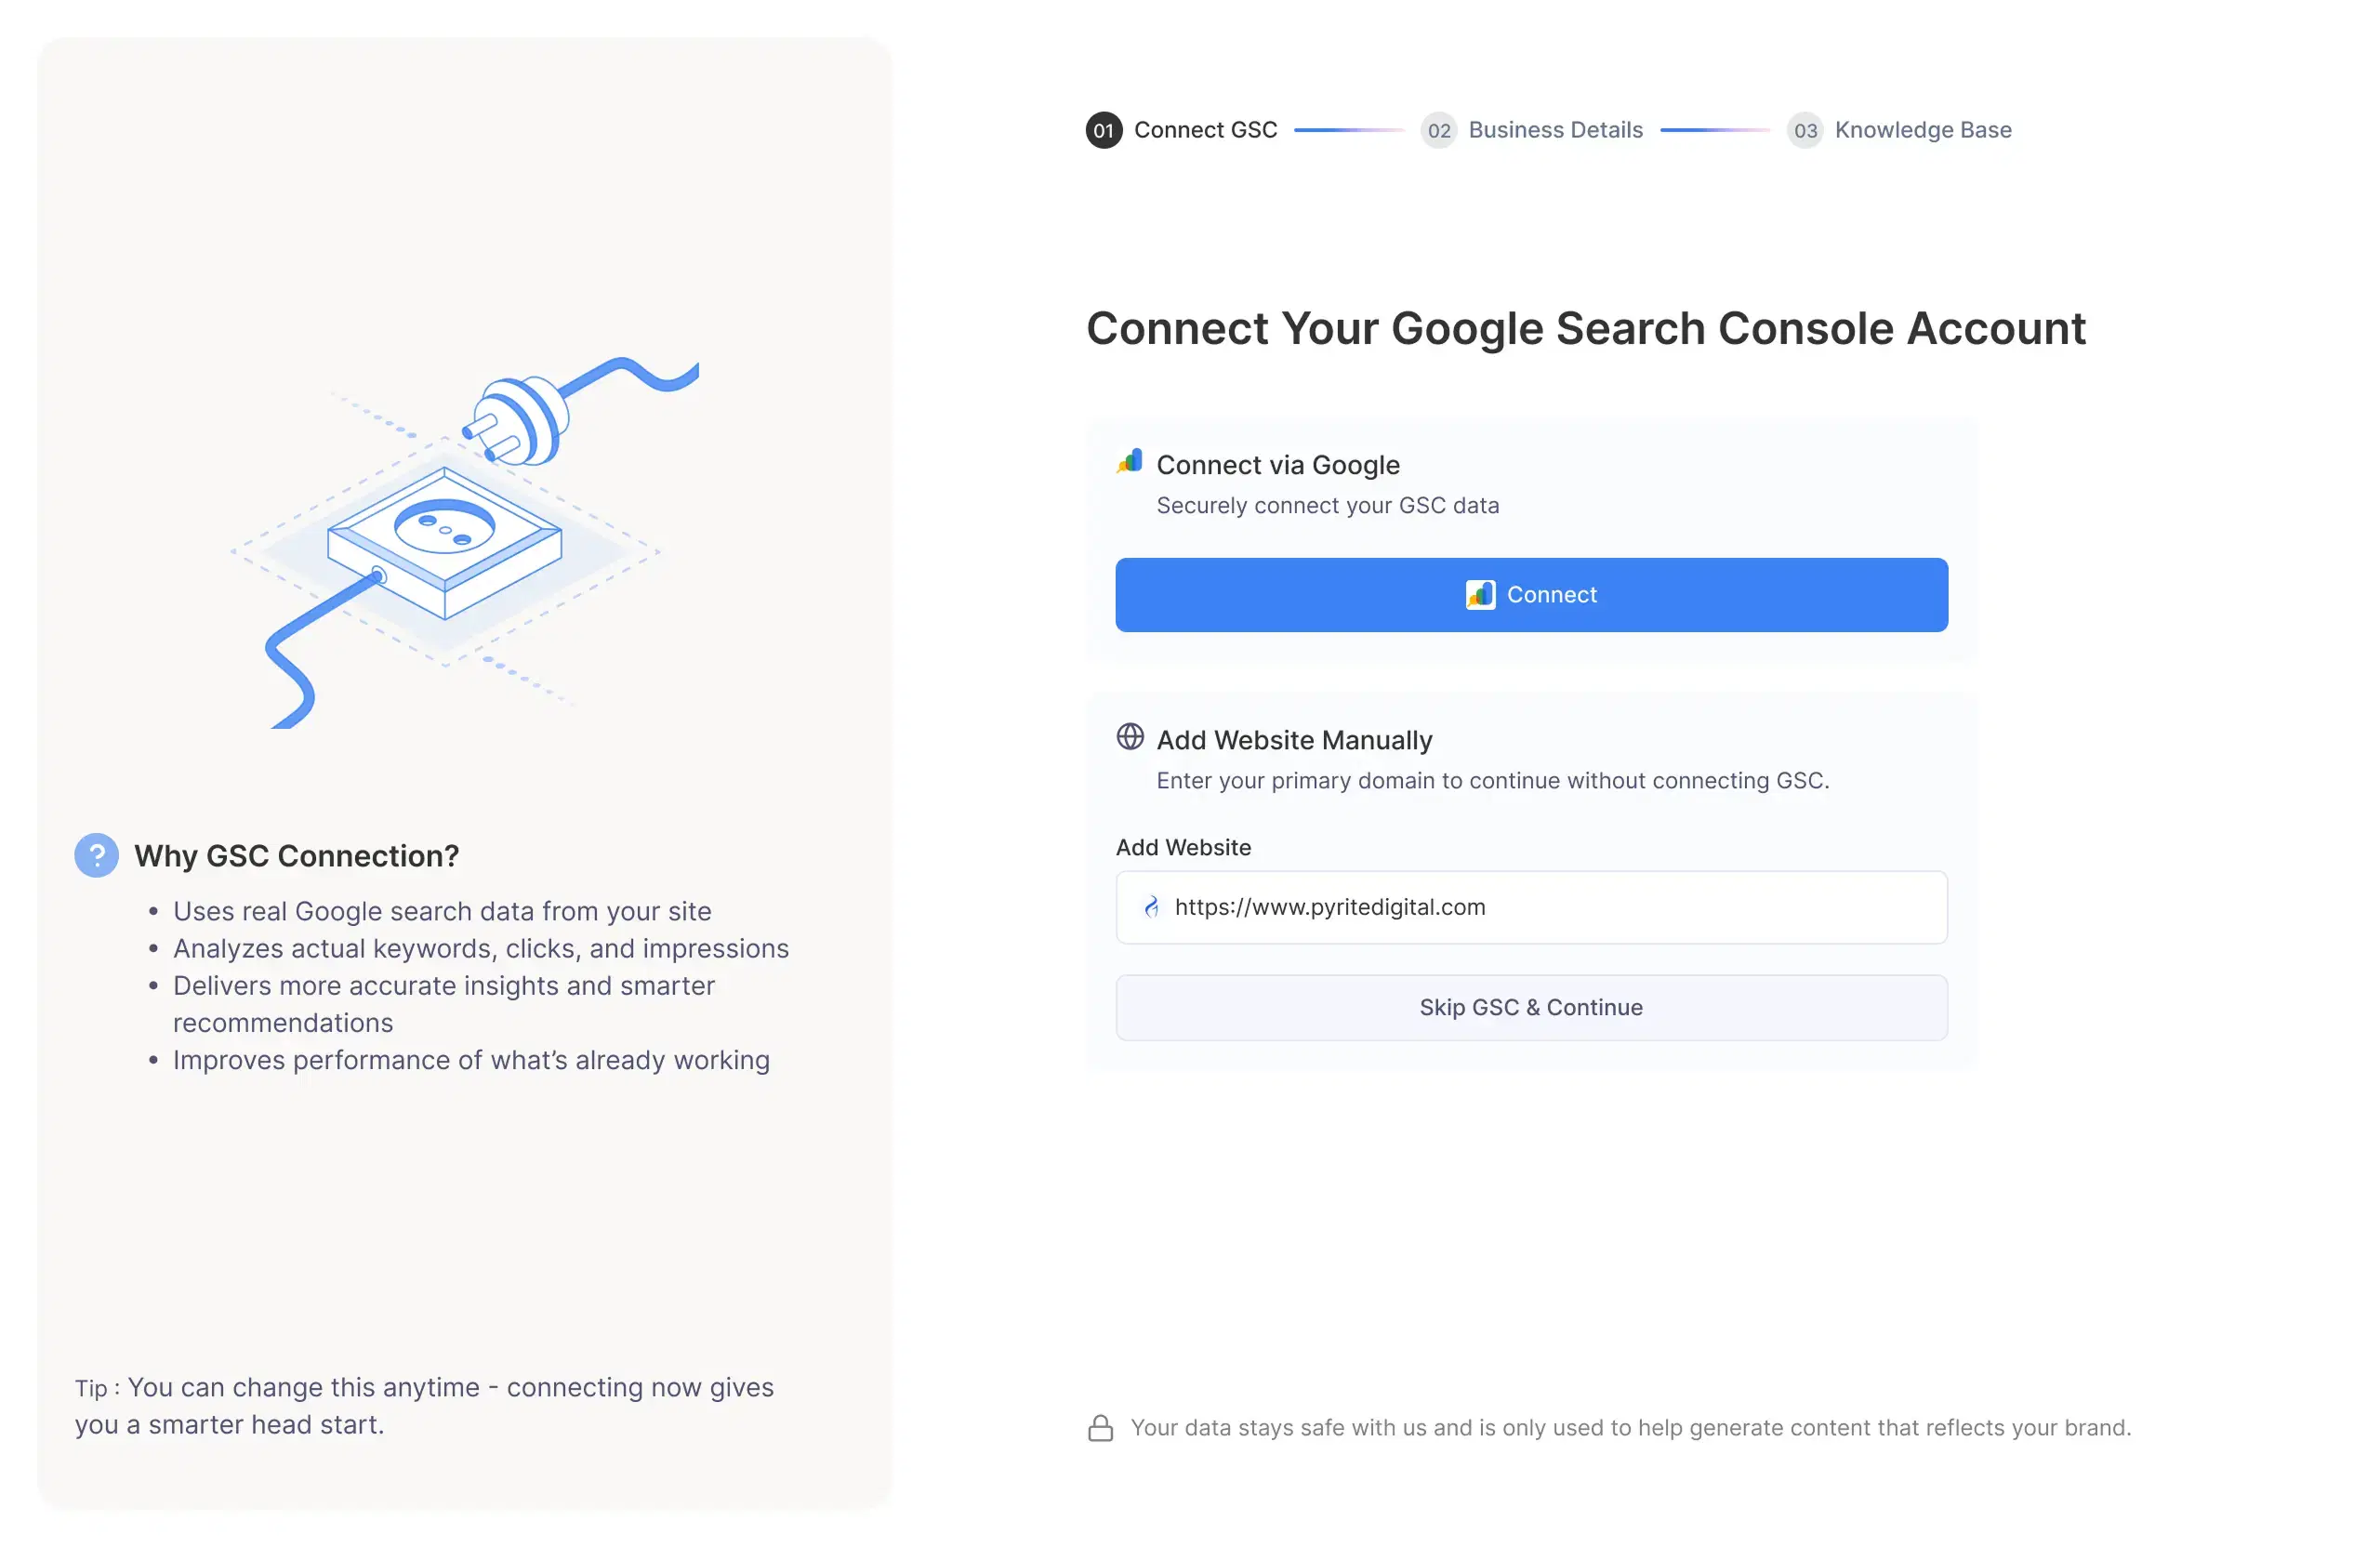Click the flame brand icon inside the website field
This screenshot has width=2380, height=1547.
pos(1151,907)
